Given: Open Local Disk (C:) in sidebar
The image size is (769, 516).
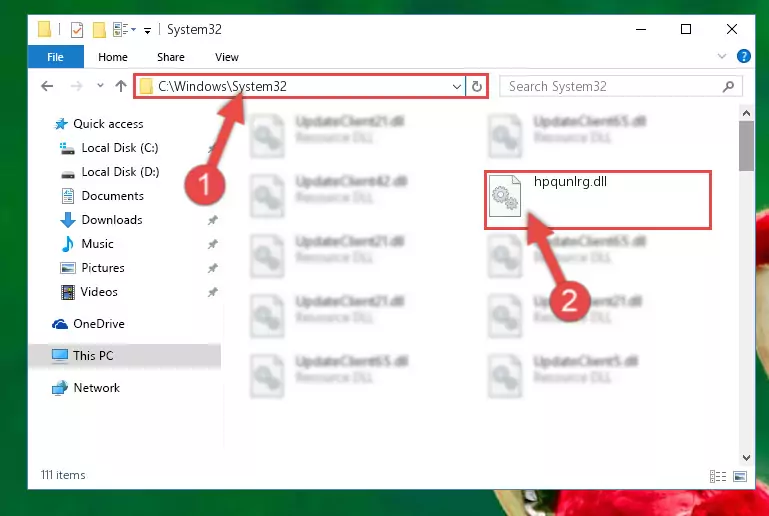Looking at the screenshot, I should (x=120, y=148).
